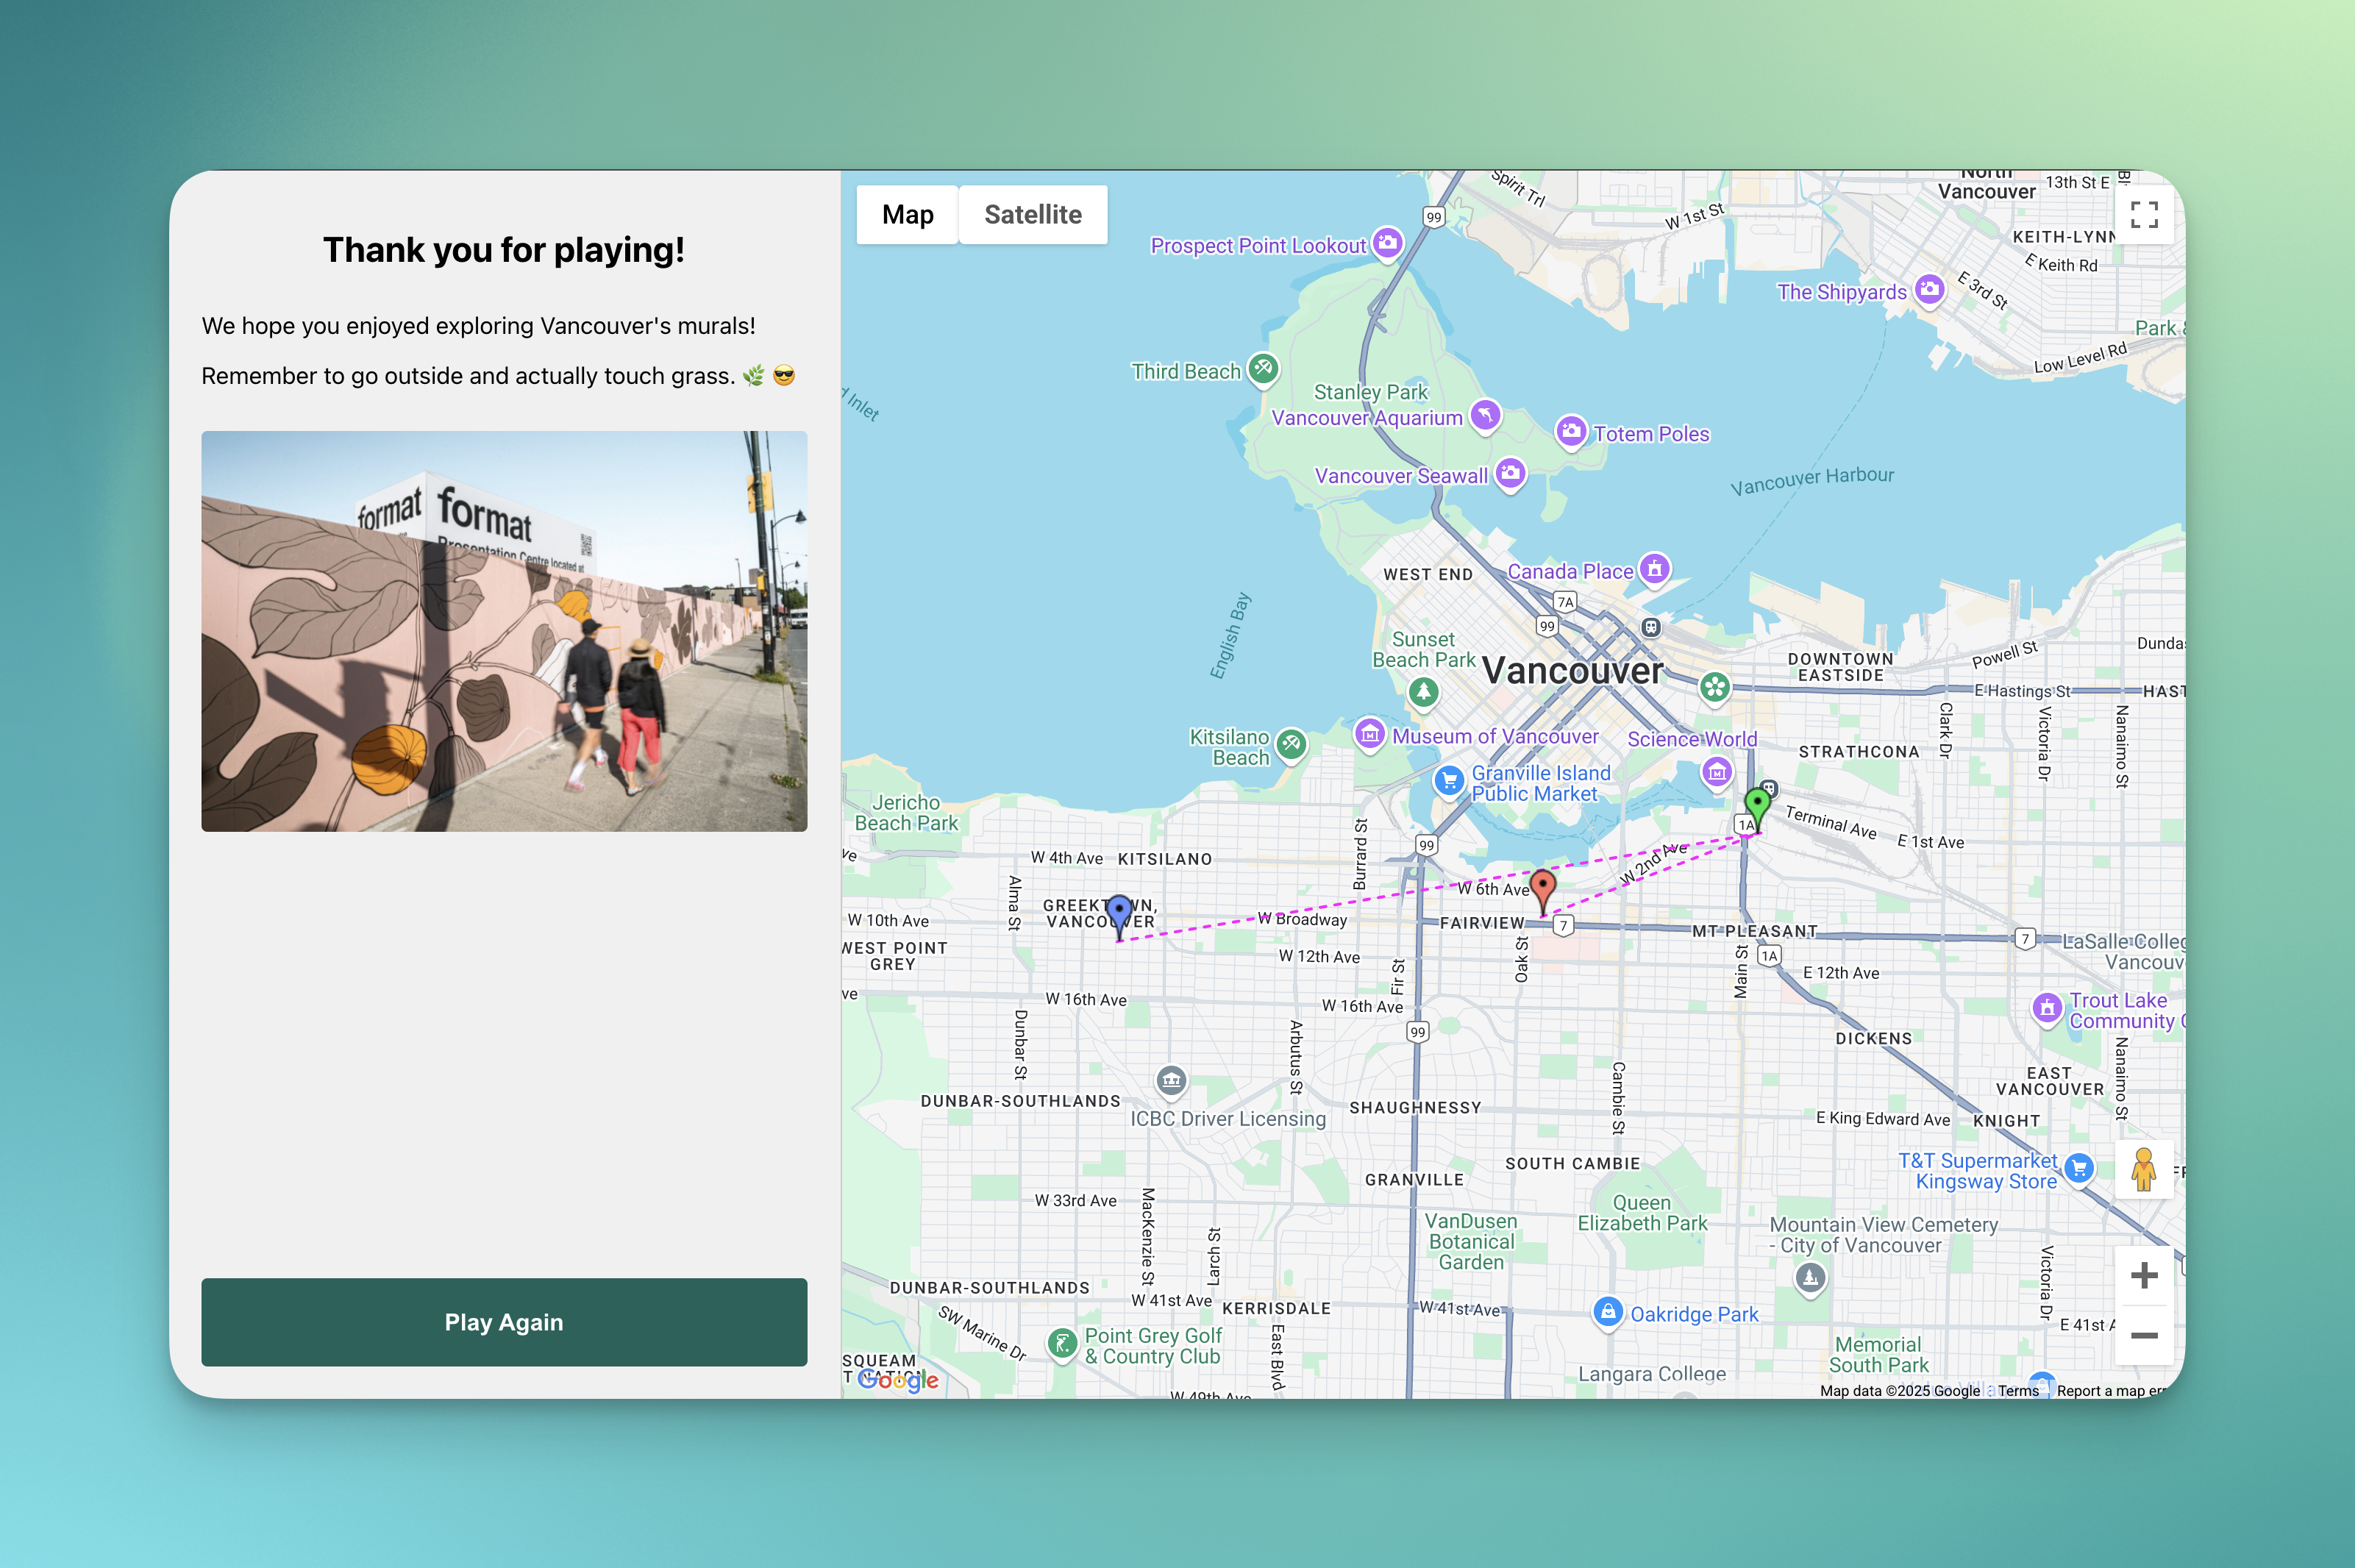Click the Google logo on the map
The height and width of the screenshot is (1568, 2355).
898,1380
